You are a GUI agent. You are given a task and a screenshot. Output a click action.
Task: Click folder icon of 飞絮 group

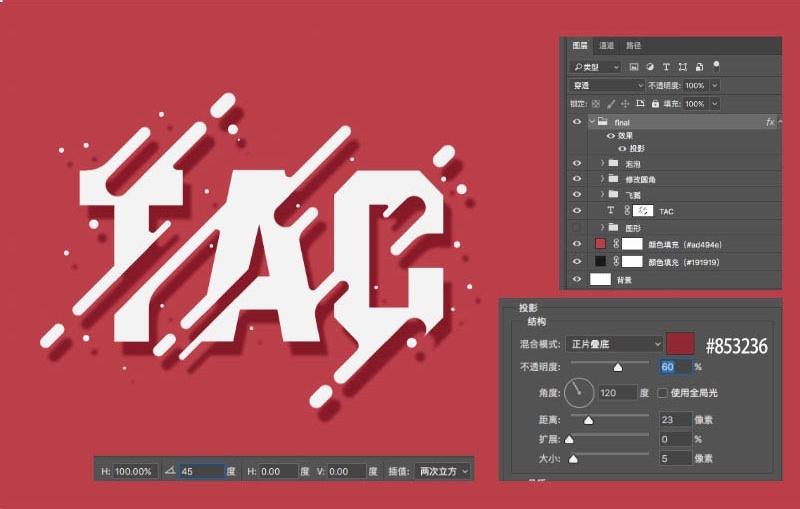tap(613, 194)
